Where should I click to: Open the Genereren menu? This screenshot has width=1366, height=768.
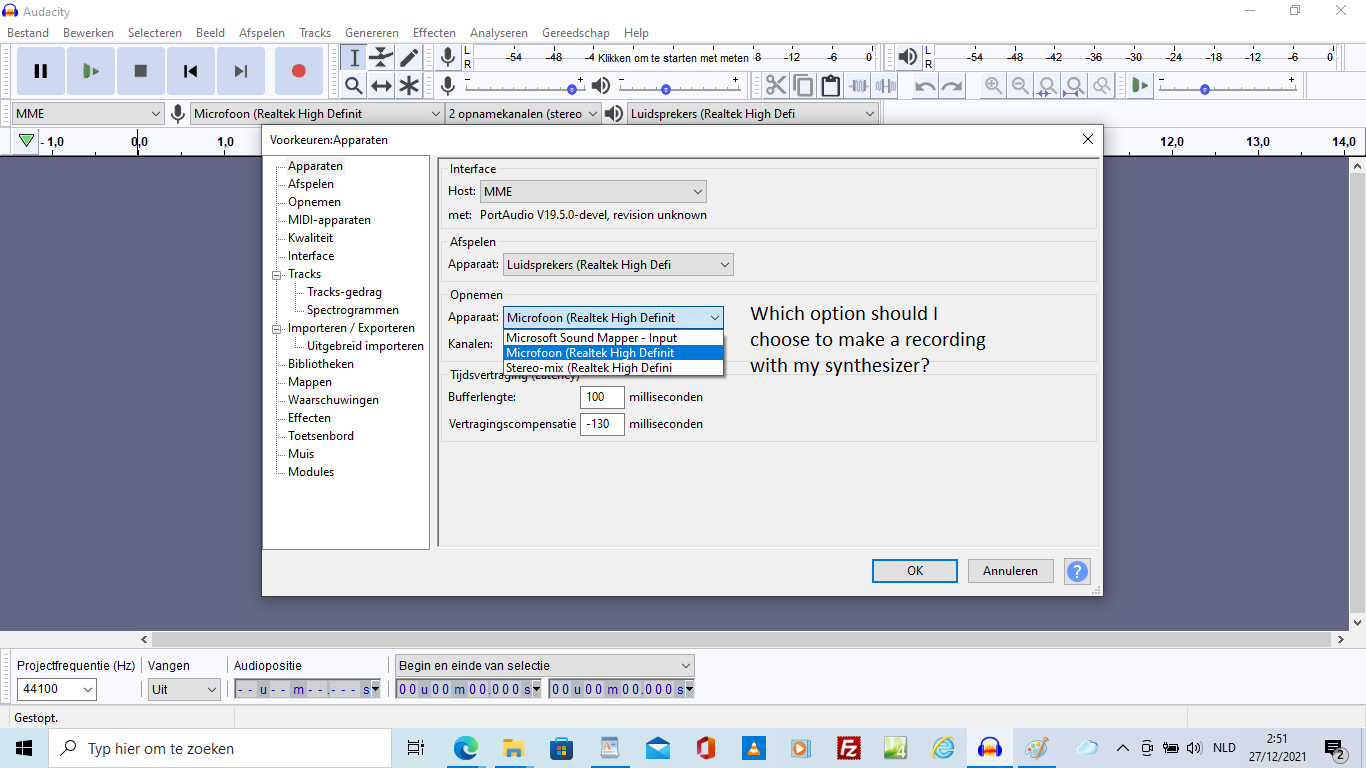tap(372, 33)
